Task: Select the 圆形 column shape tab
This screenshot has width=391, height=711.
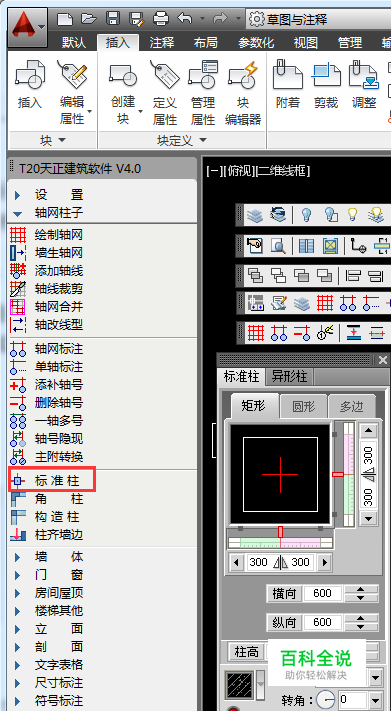Action: [303, 406]
